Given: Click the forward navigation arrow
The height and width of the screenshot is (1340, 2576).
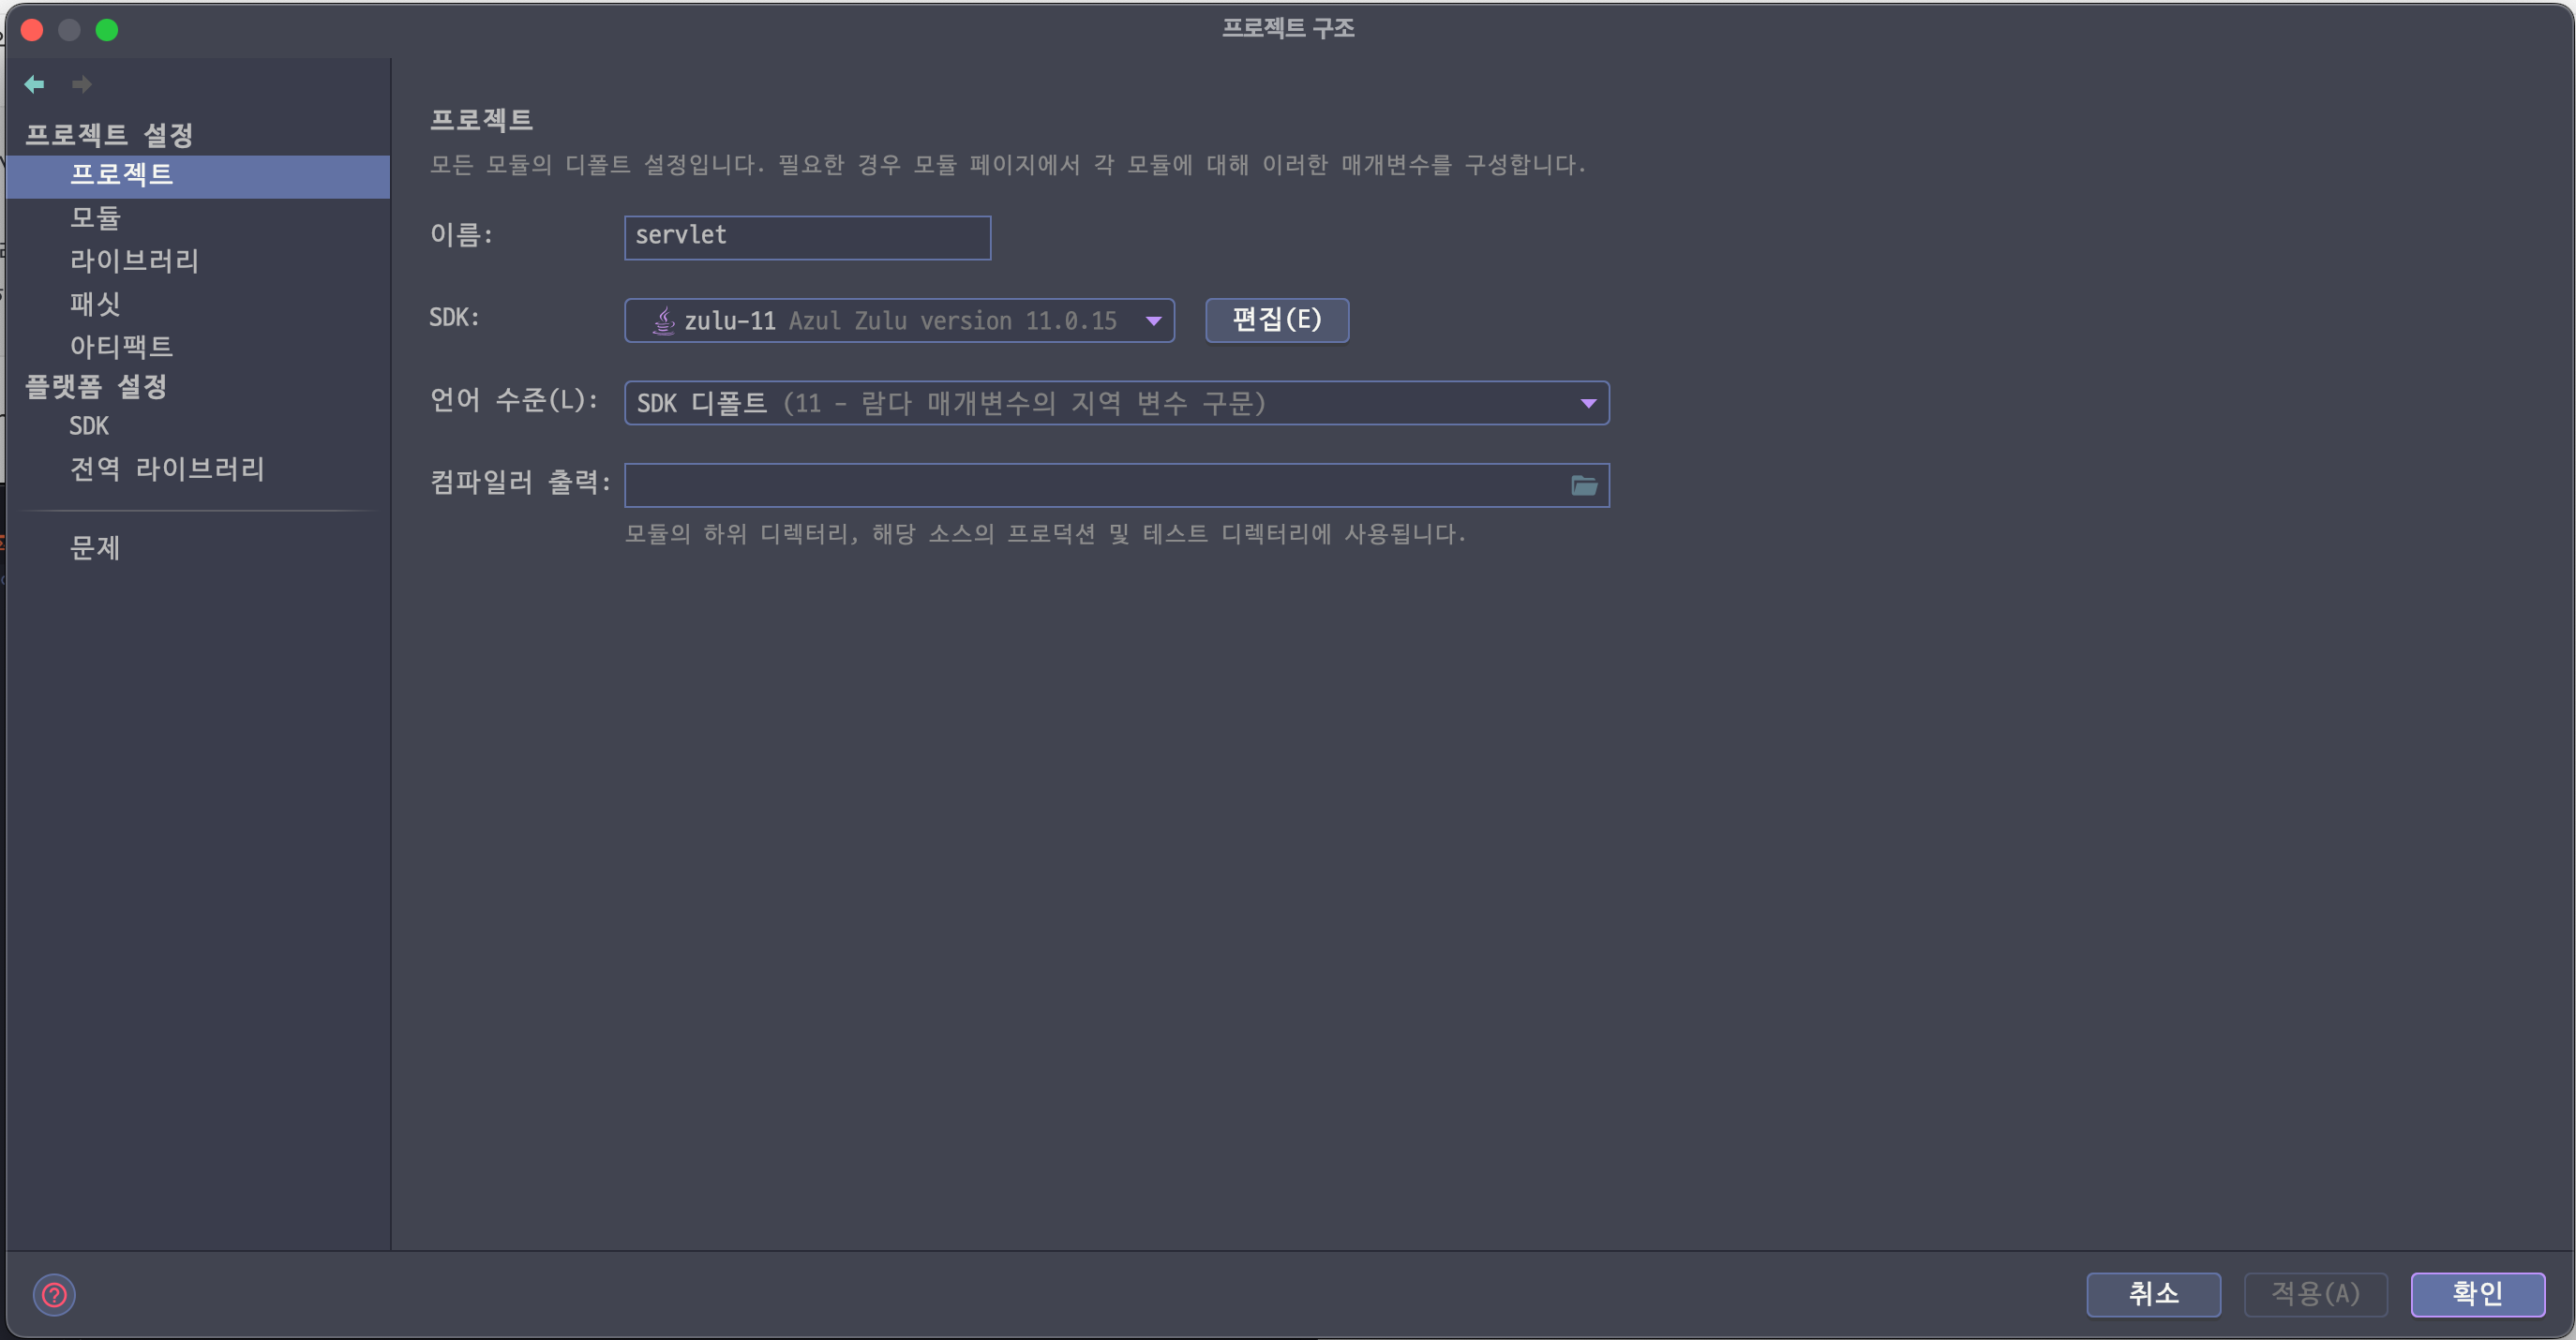Looking at the screenshot, I should click(x=82, y=84).
